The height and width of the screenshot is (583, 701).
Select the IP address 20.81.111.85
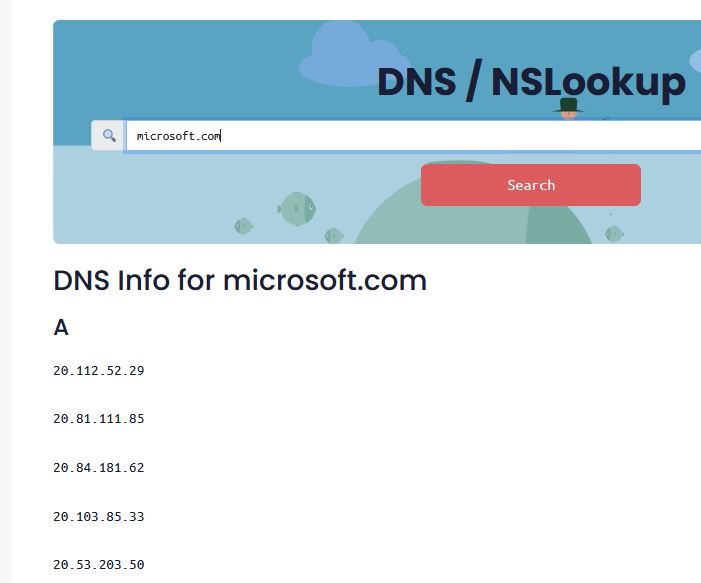(99, 419)
